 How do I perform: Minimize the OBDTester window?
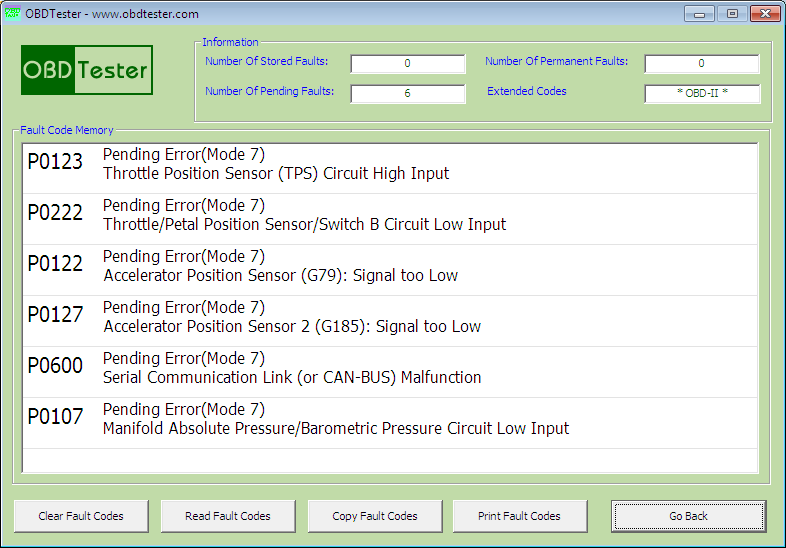point(699,14)
